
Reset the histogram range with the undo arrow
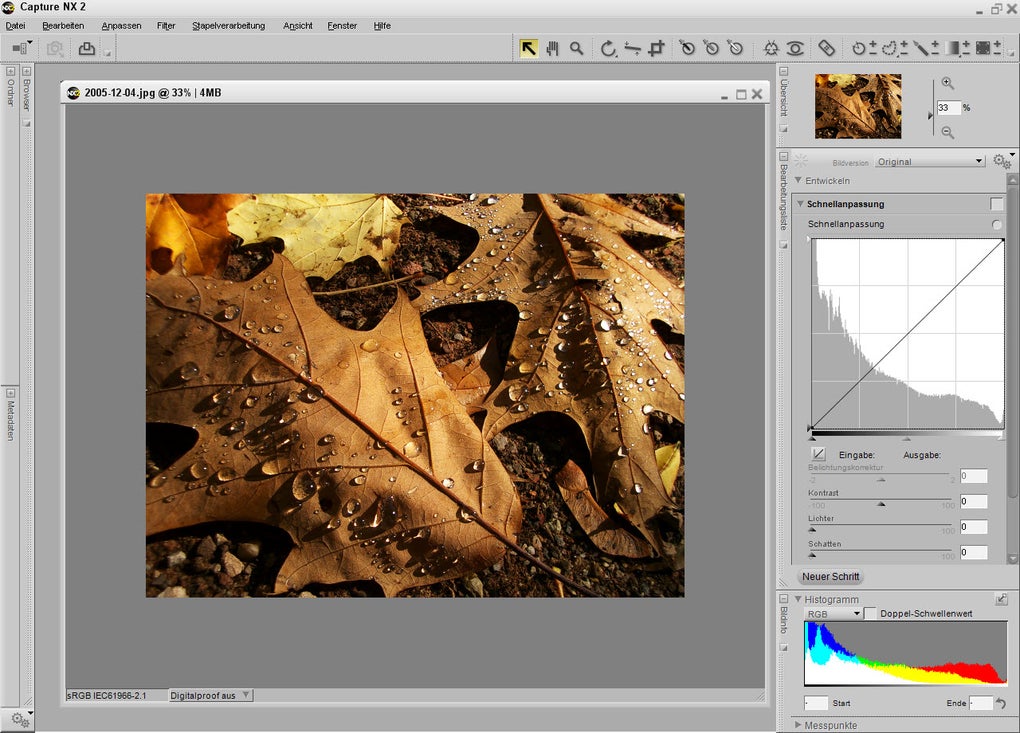click(x=1001, y=704)
